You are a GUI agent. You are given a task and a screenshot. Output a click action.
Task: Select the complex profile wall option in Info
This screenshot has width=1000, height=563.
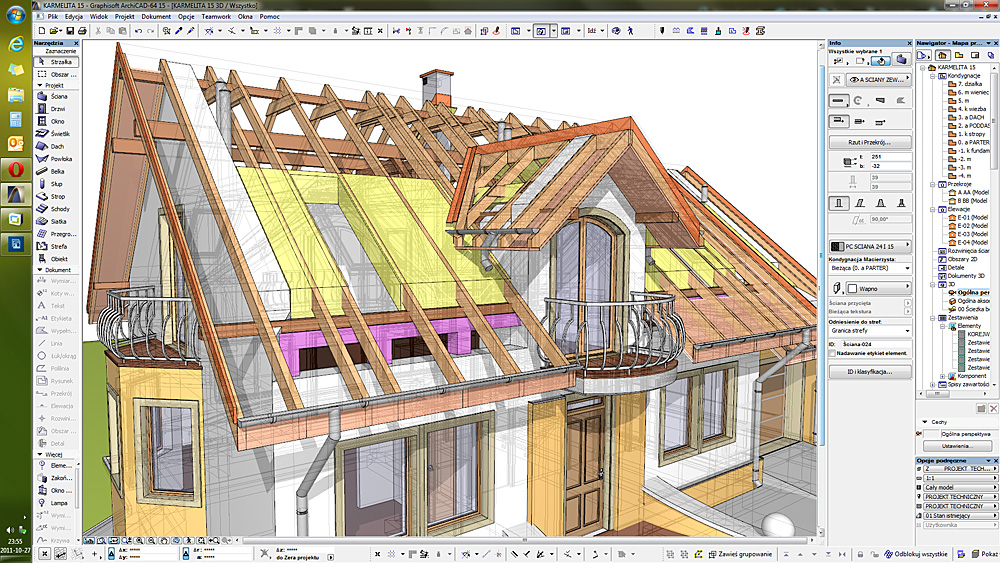[901, 203]
